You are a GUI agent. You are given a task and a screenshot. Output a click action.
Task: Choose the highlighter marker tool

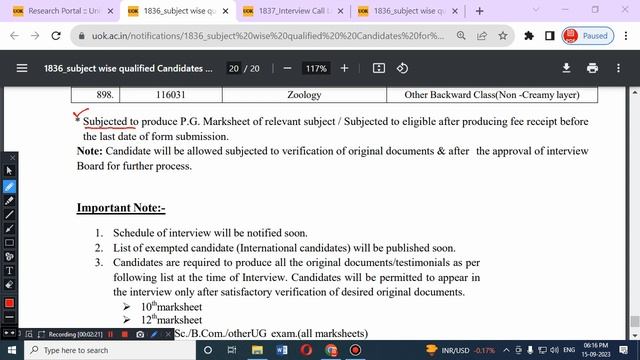9,200
